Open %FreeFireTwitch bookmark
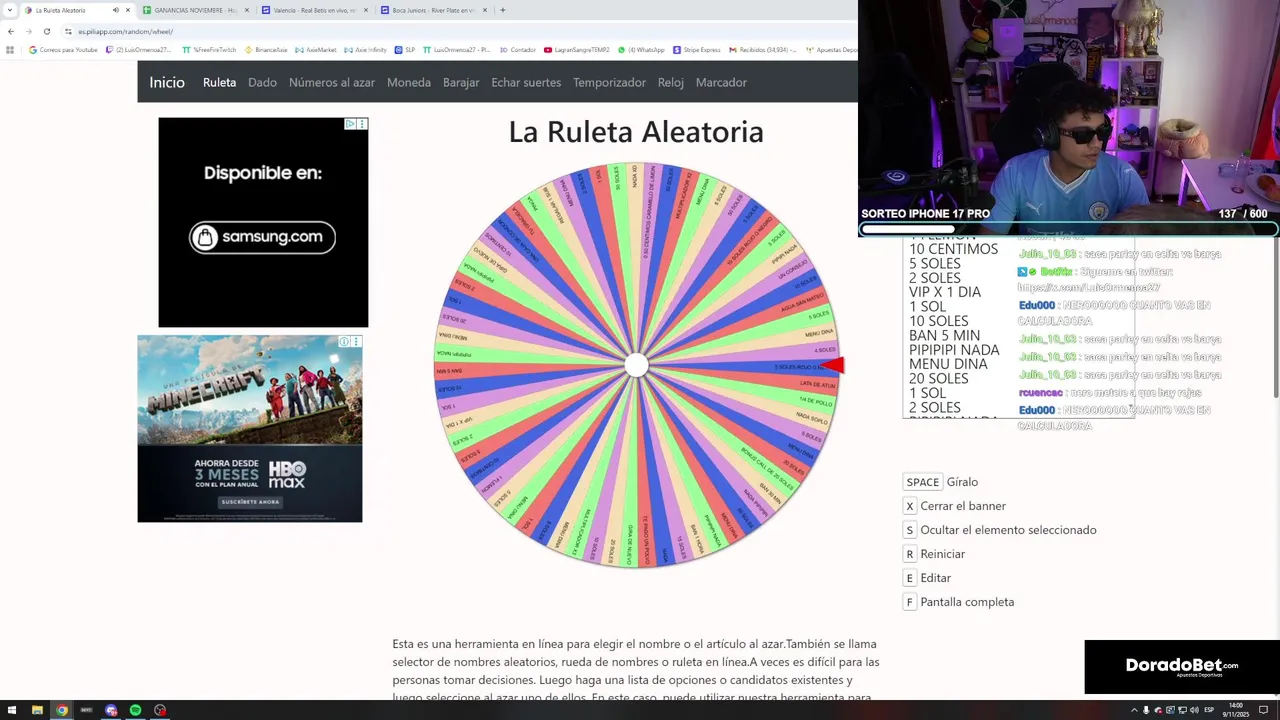This screenshot has width=1280, height=720. (209, 49)
